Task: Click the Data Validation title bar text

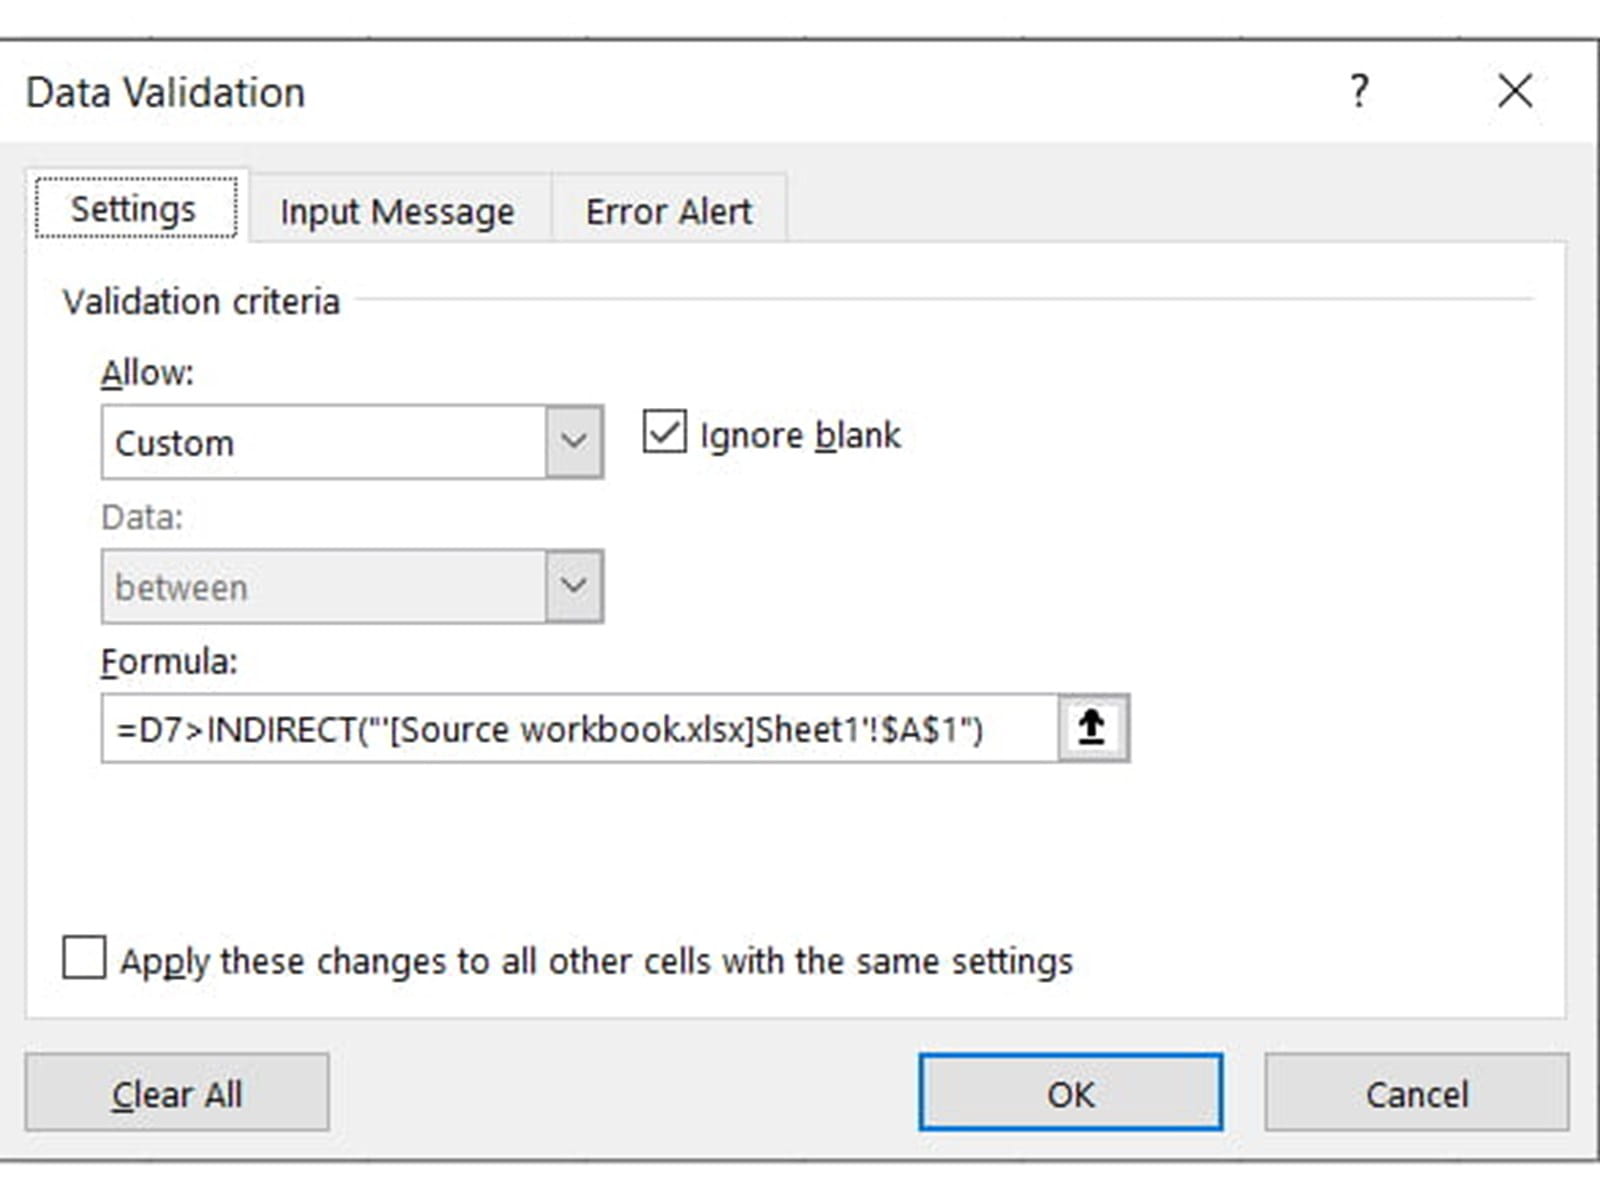Action: 165,92
